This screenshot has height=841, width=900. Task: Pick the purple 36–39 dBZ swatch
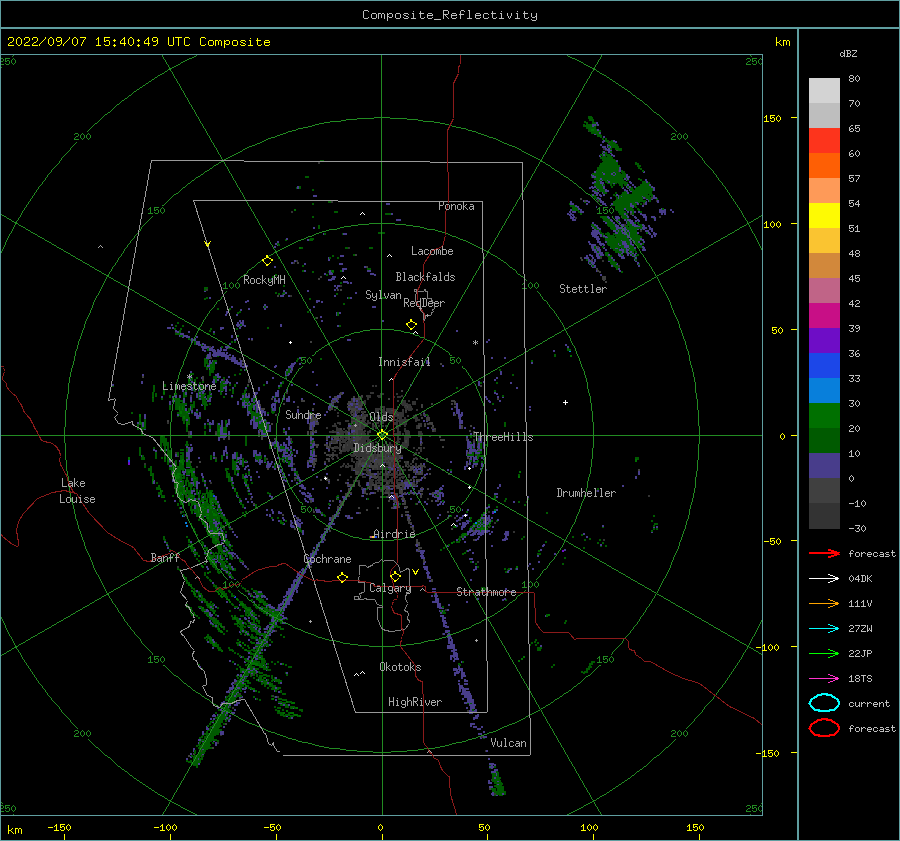pyautogui.click(x=824, y=340)
